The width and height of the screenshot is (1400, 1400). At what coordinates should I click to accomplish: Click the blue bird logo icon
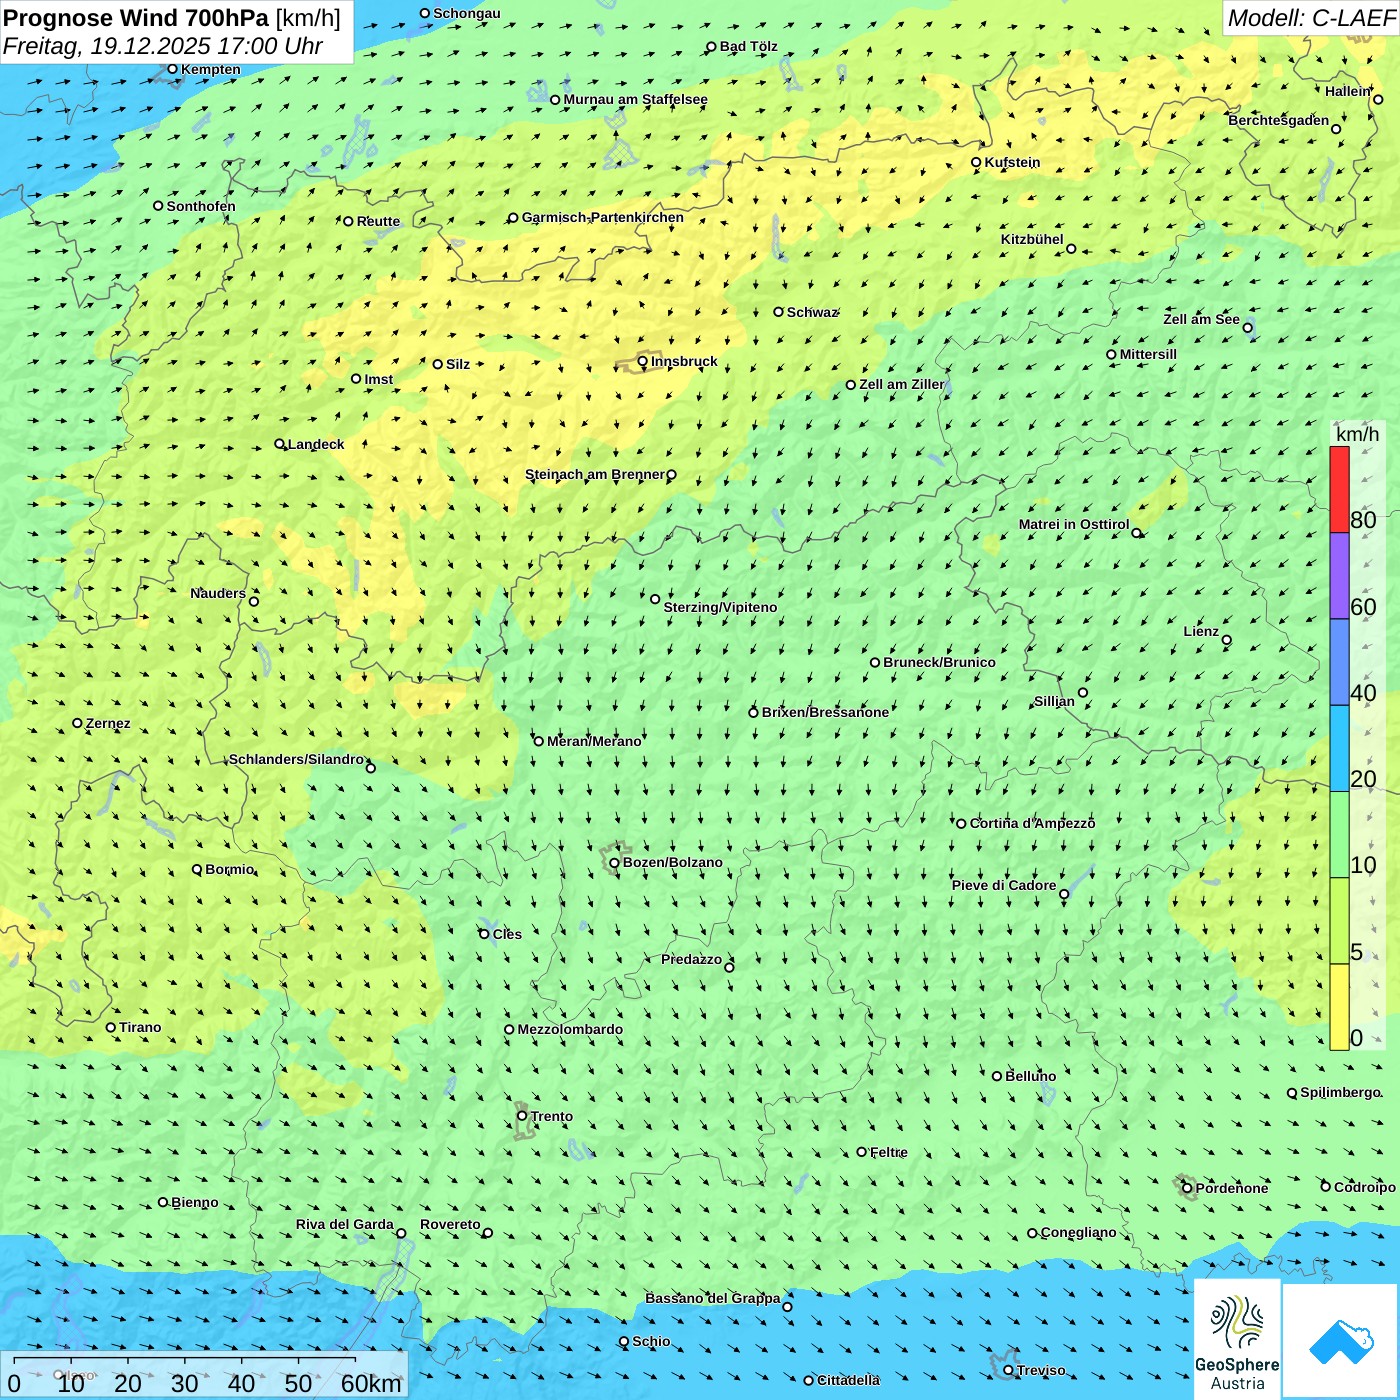coord(1341,1341)
